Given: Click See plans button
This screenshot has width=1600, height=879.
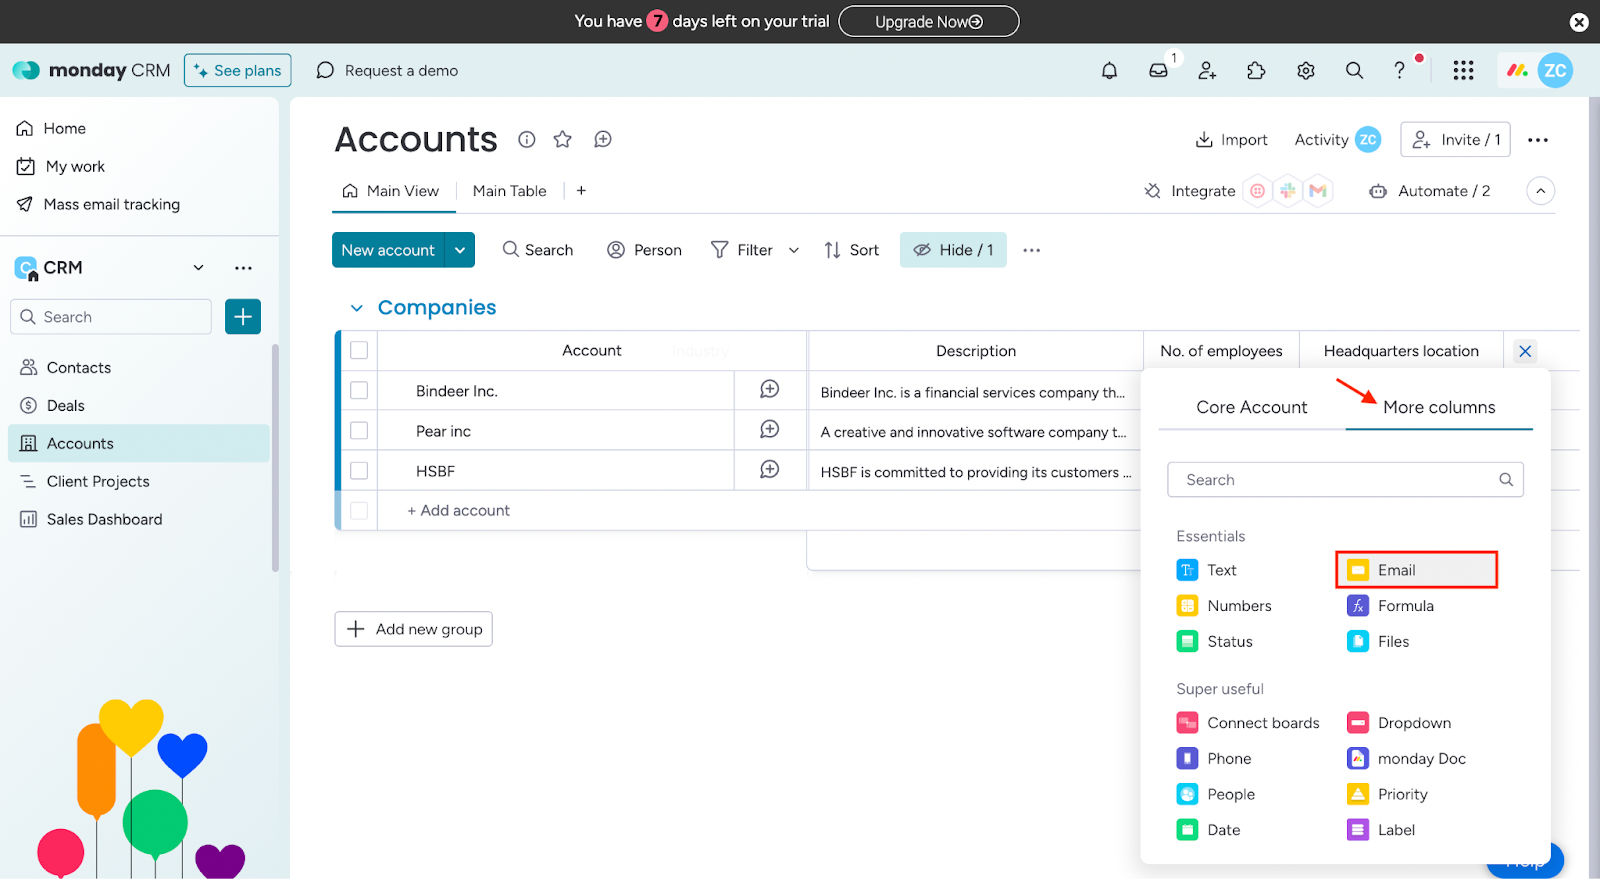Looking at the screenshot, I should [x=238, y=70].
